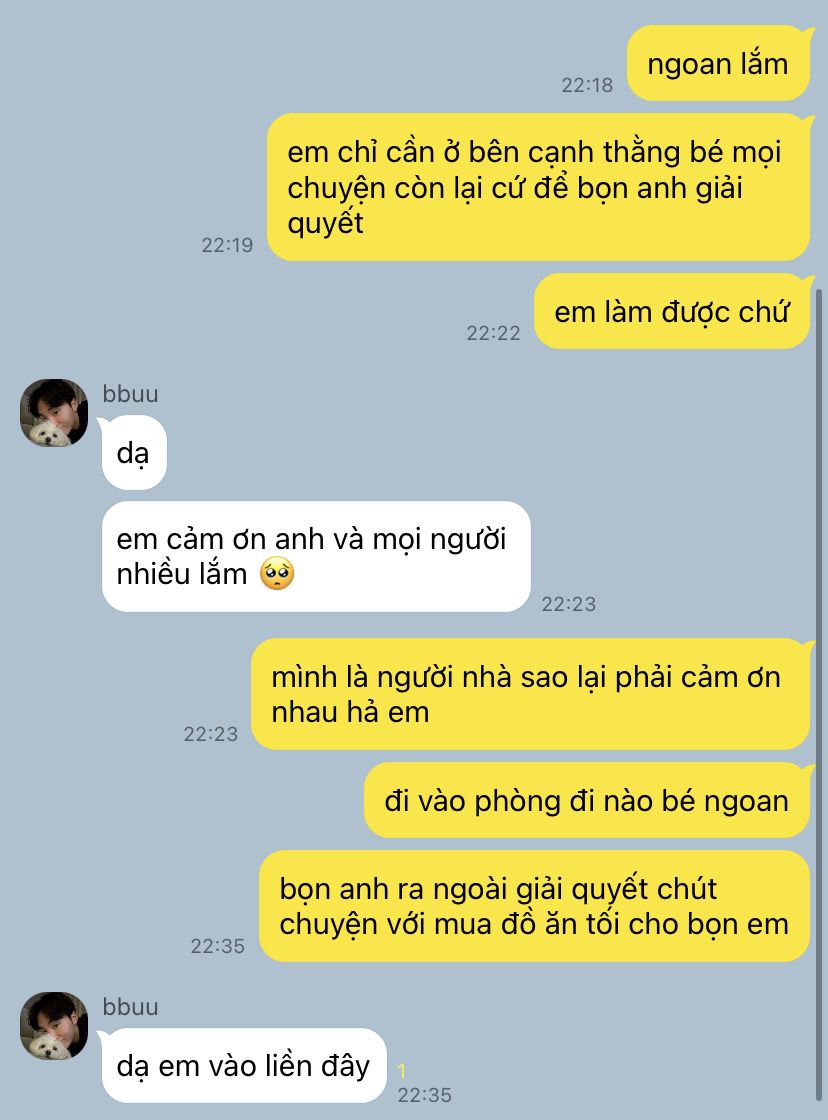Click the unread count "1" beside last message
The width and height of the screenshot is (828, 1120).
pyautogui.click(x=402, y=1071)
